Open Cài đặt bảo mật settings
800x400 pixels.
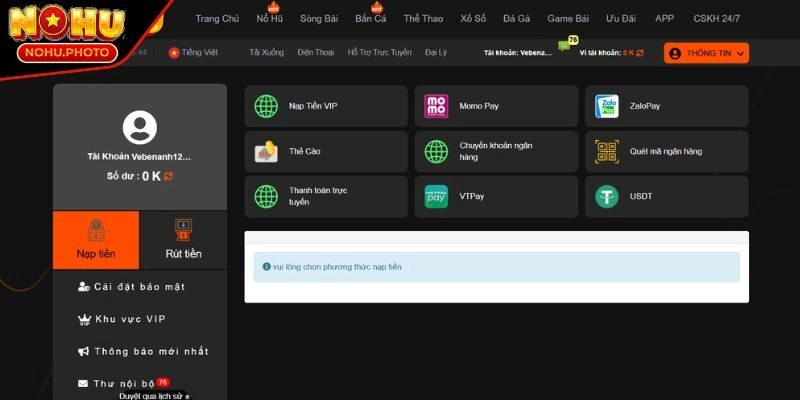pyautogui.click(x=138, y=287)
